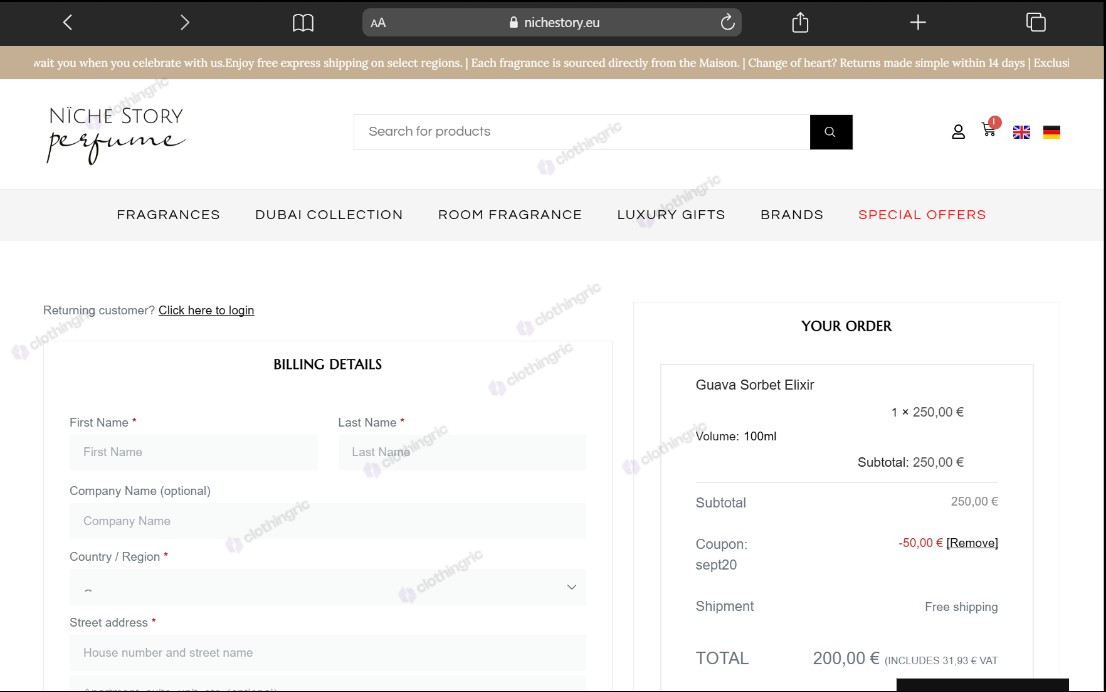
Task: Open the Dubai Collection menu
Action: point(329,214)
